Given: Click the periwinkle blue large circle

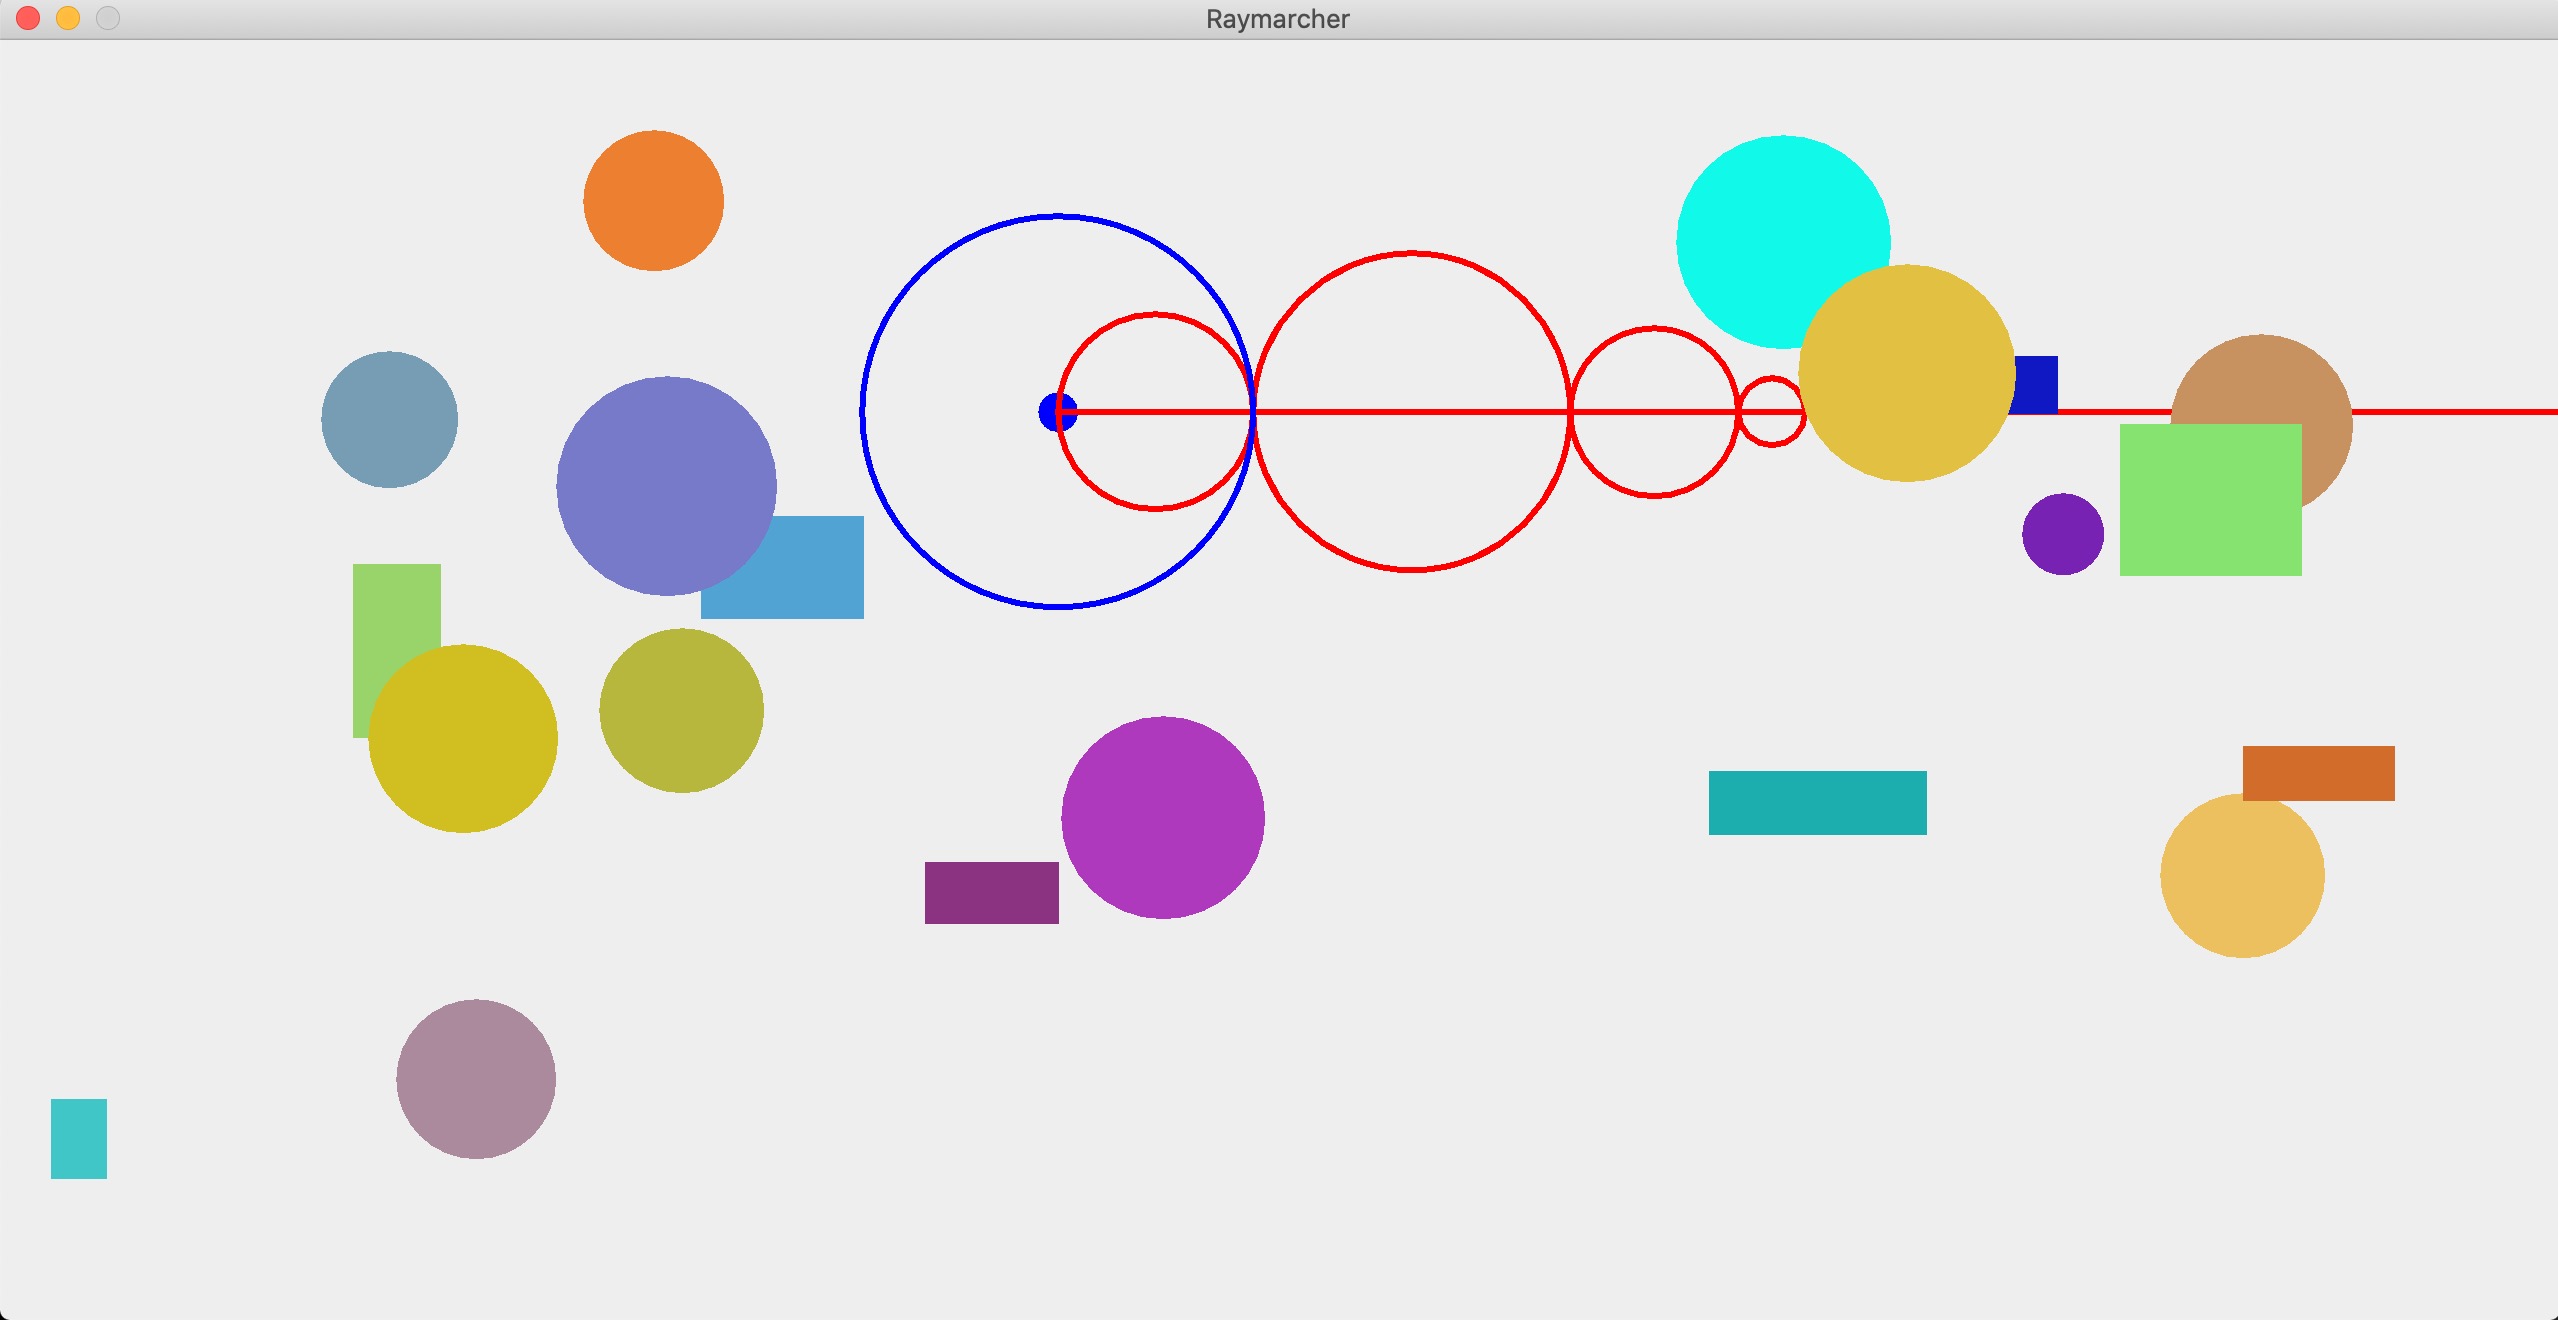Looking at the screenshot, I should coord(666,486).
